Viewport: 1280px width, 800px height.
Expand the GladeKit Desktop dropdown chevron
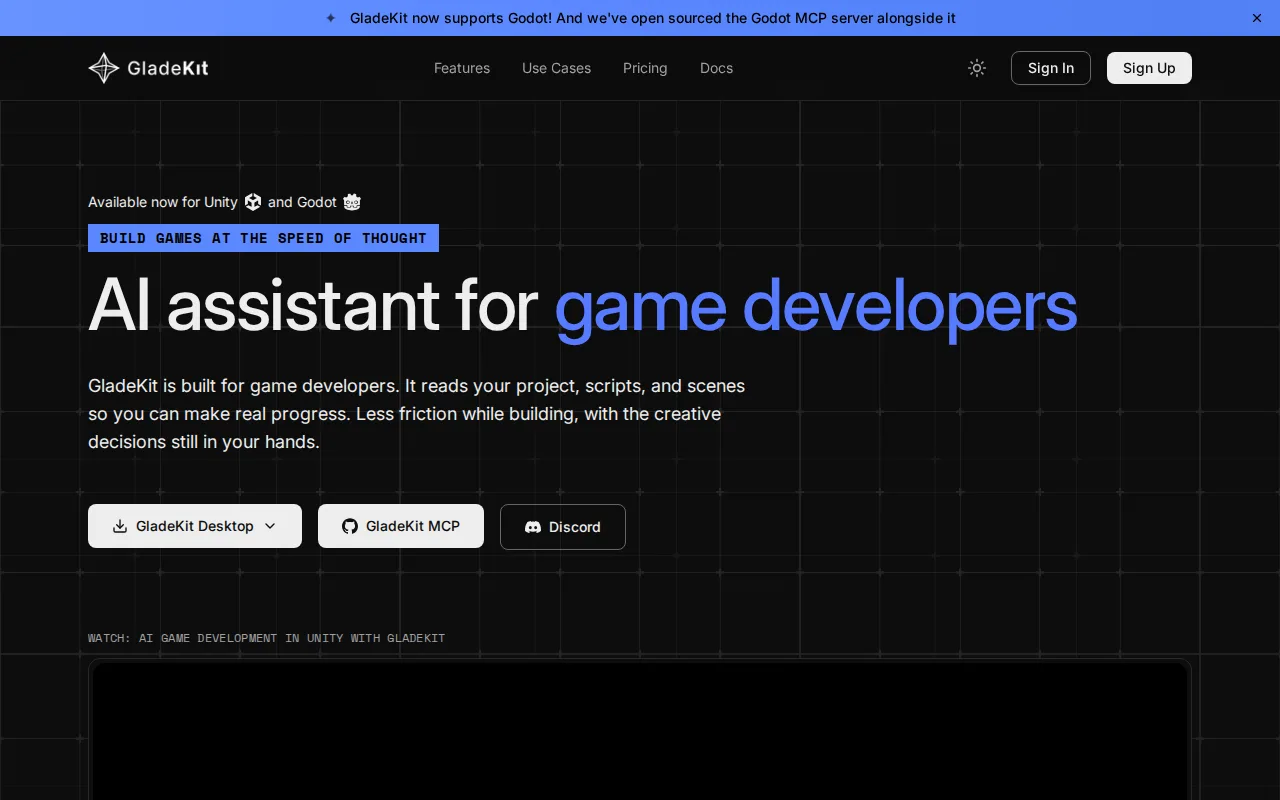coord(270,526)
